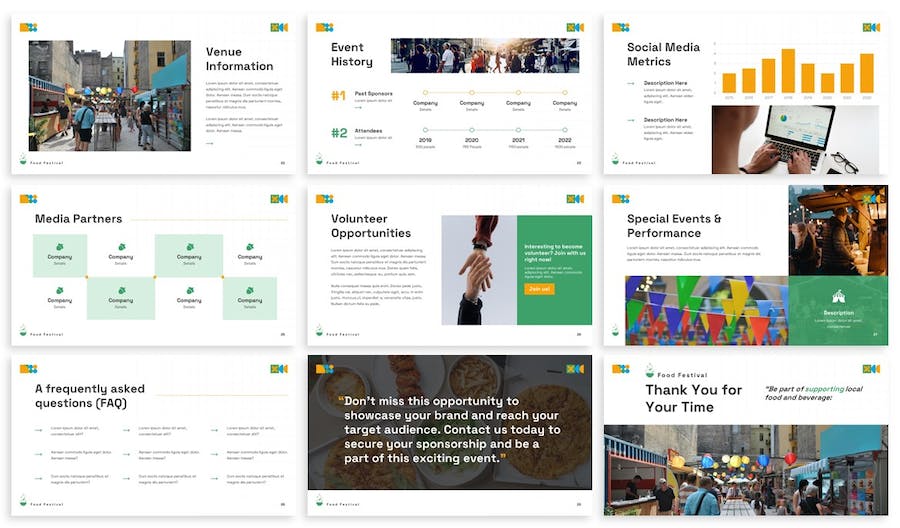Click the top-left pattern logo on Social Media Metrics slide
The image size is (900, 528).
pos(620,28)
